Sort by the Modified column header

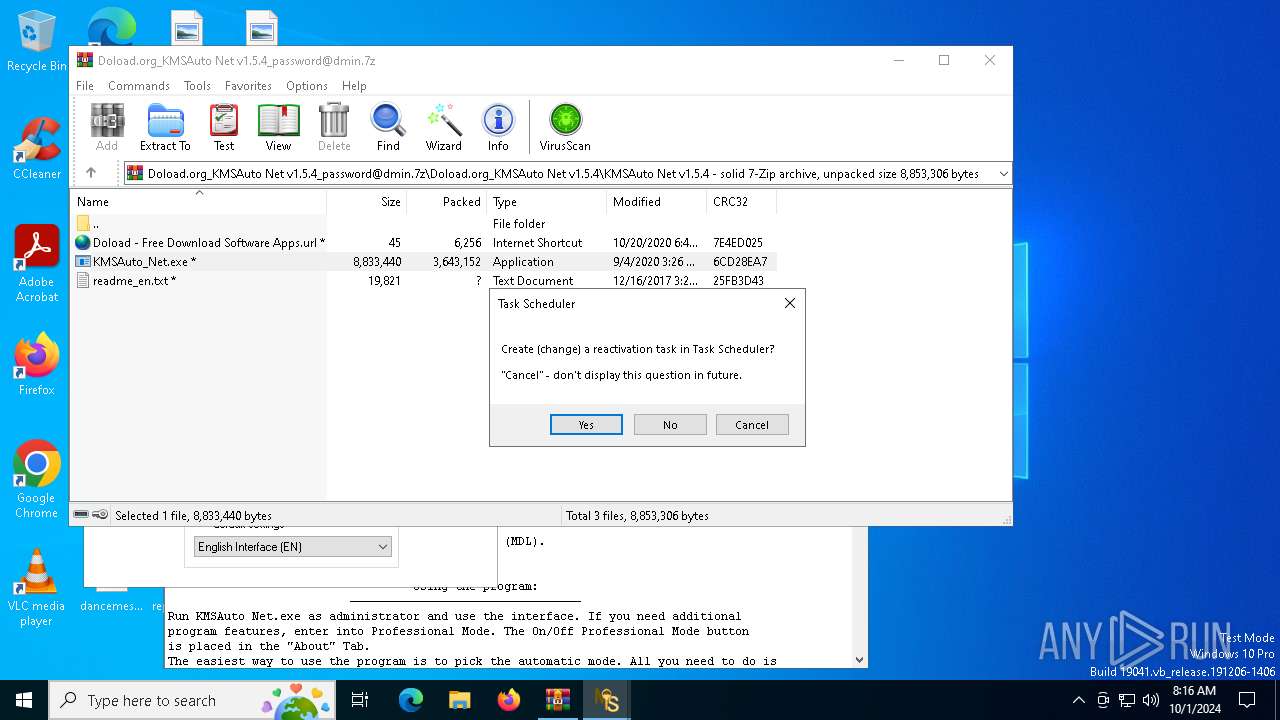[x=656, y=201]
